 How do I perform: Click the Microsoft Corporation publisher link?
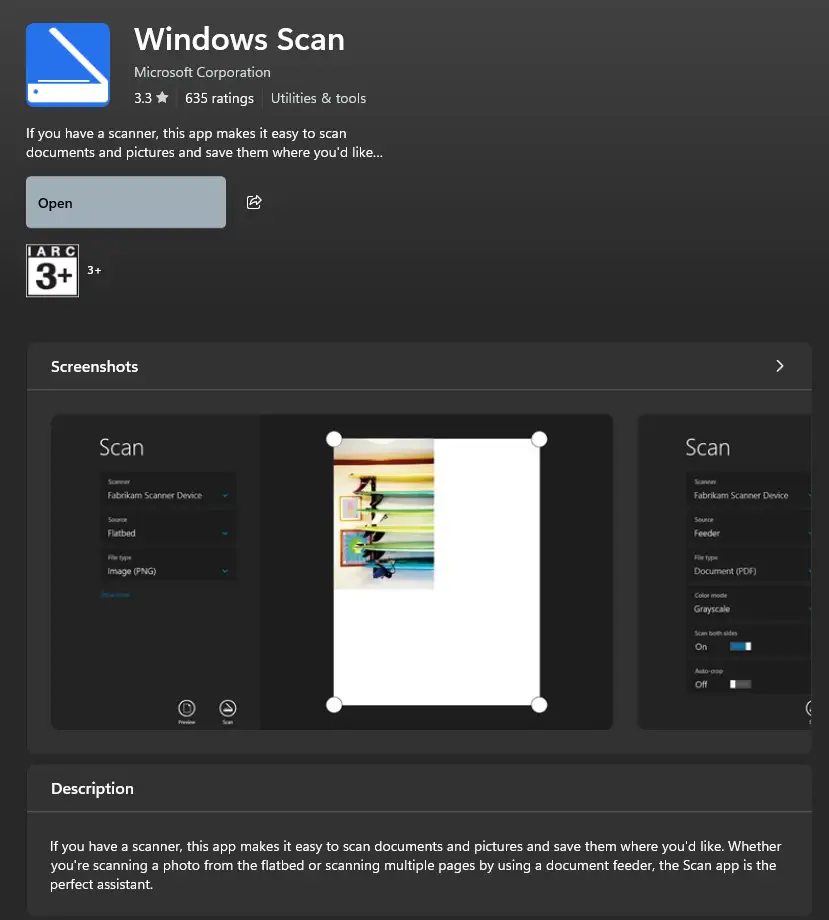point(202,72)
